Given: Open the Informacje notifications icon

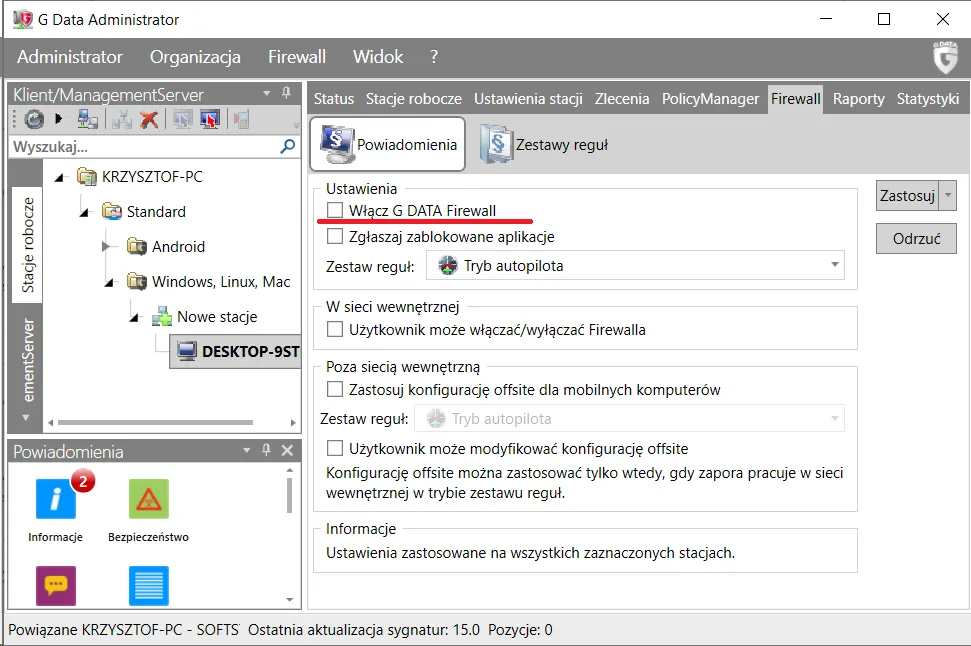Looking at the screenshot, I should 56,499.
